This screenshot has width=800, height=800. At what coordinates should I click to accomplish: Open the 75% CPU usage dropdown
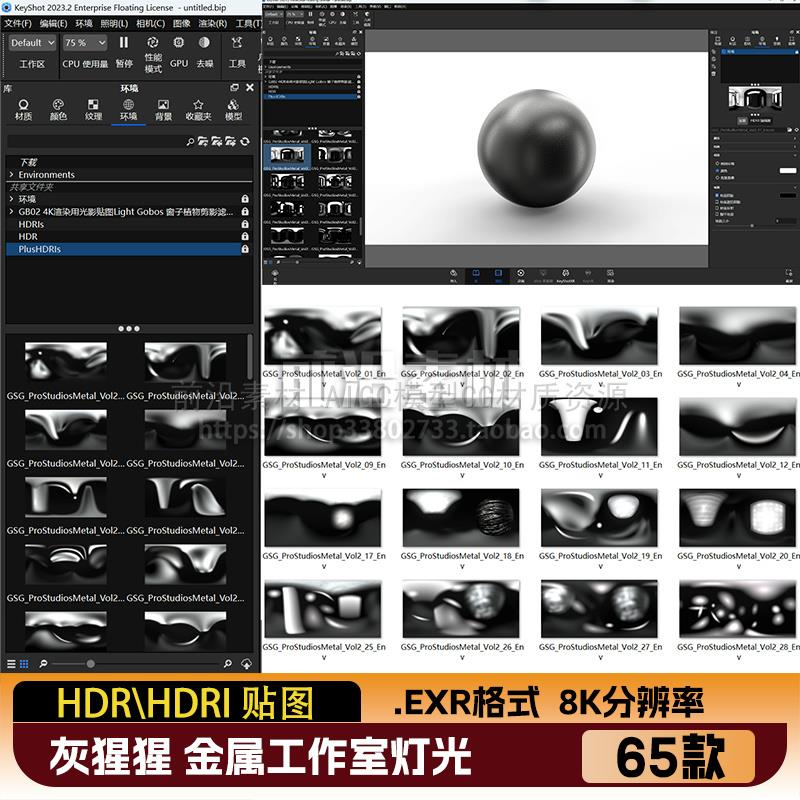85,42
